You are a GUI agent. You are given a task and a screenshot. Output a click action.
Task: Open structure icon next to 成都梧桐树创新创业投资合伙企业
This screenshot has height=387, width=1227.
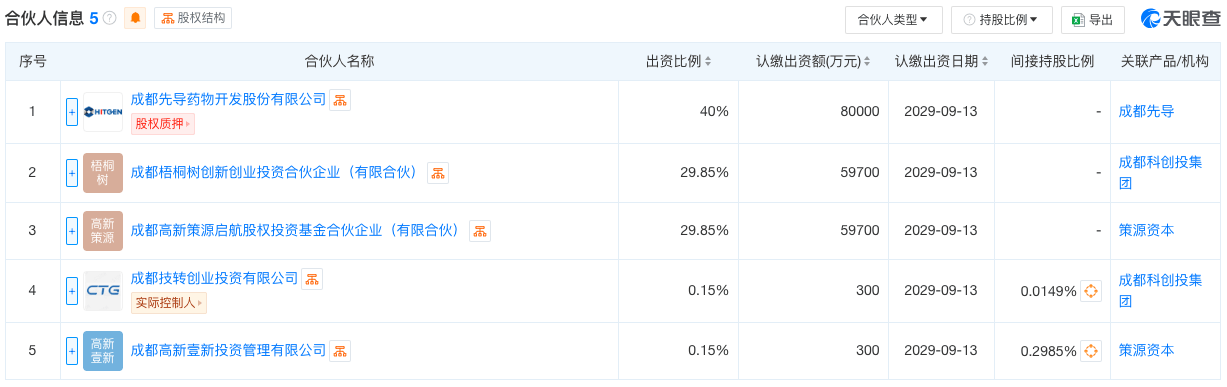438,173
